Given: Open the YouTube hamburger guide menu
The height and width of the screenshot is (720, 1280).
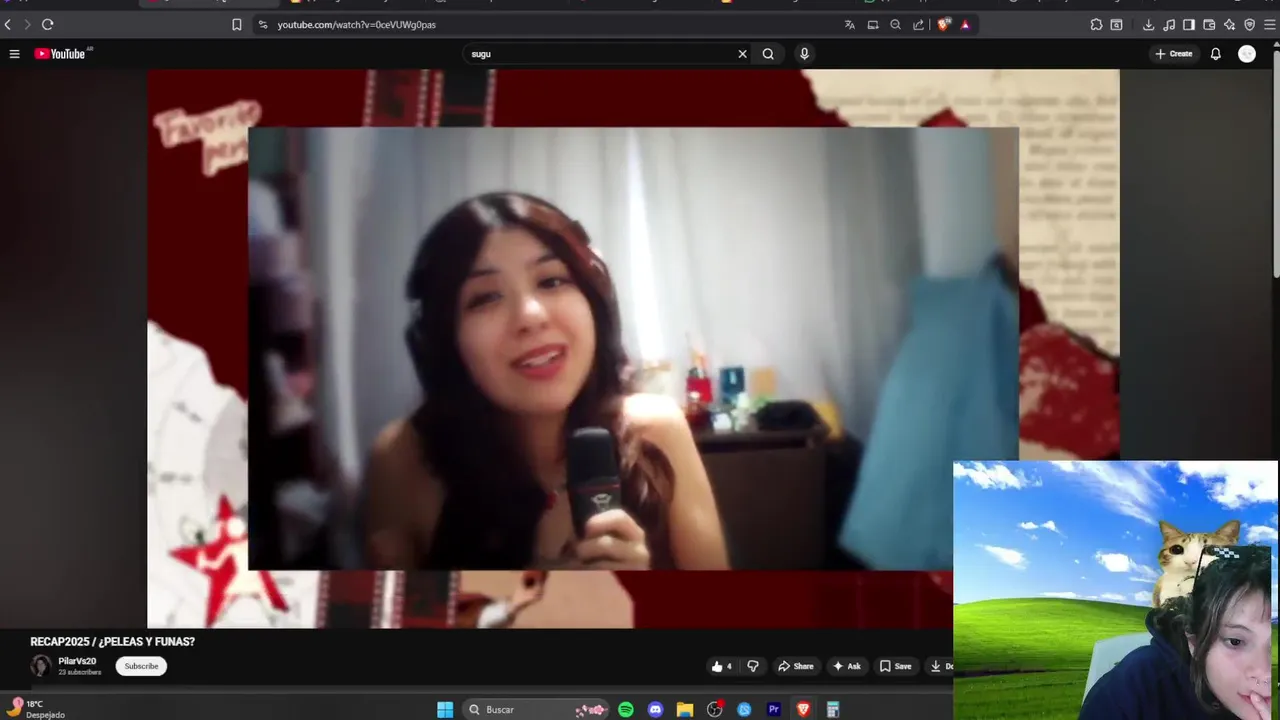Looking at the screenshot, I should [14, 54].
